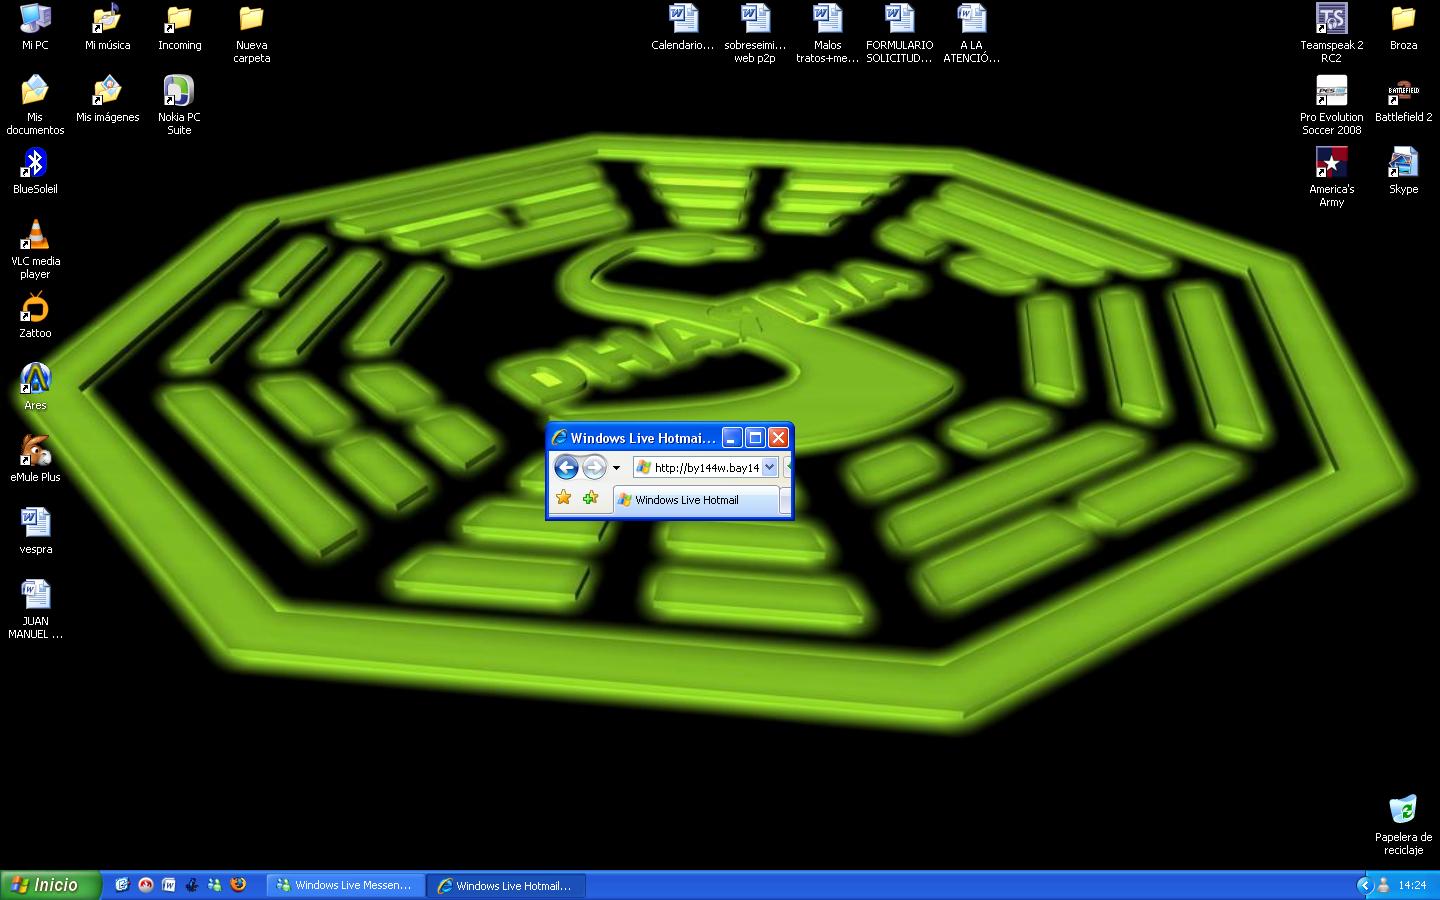1440x900 pixels.
Task: Open the recent pages dropdown arrow
Action: pyautogui.click(x=616, y=468)
